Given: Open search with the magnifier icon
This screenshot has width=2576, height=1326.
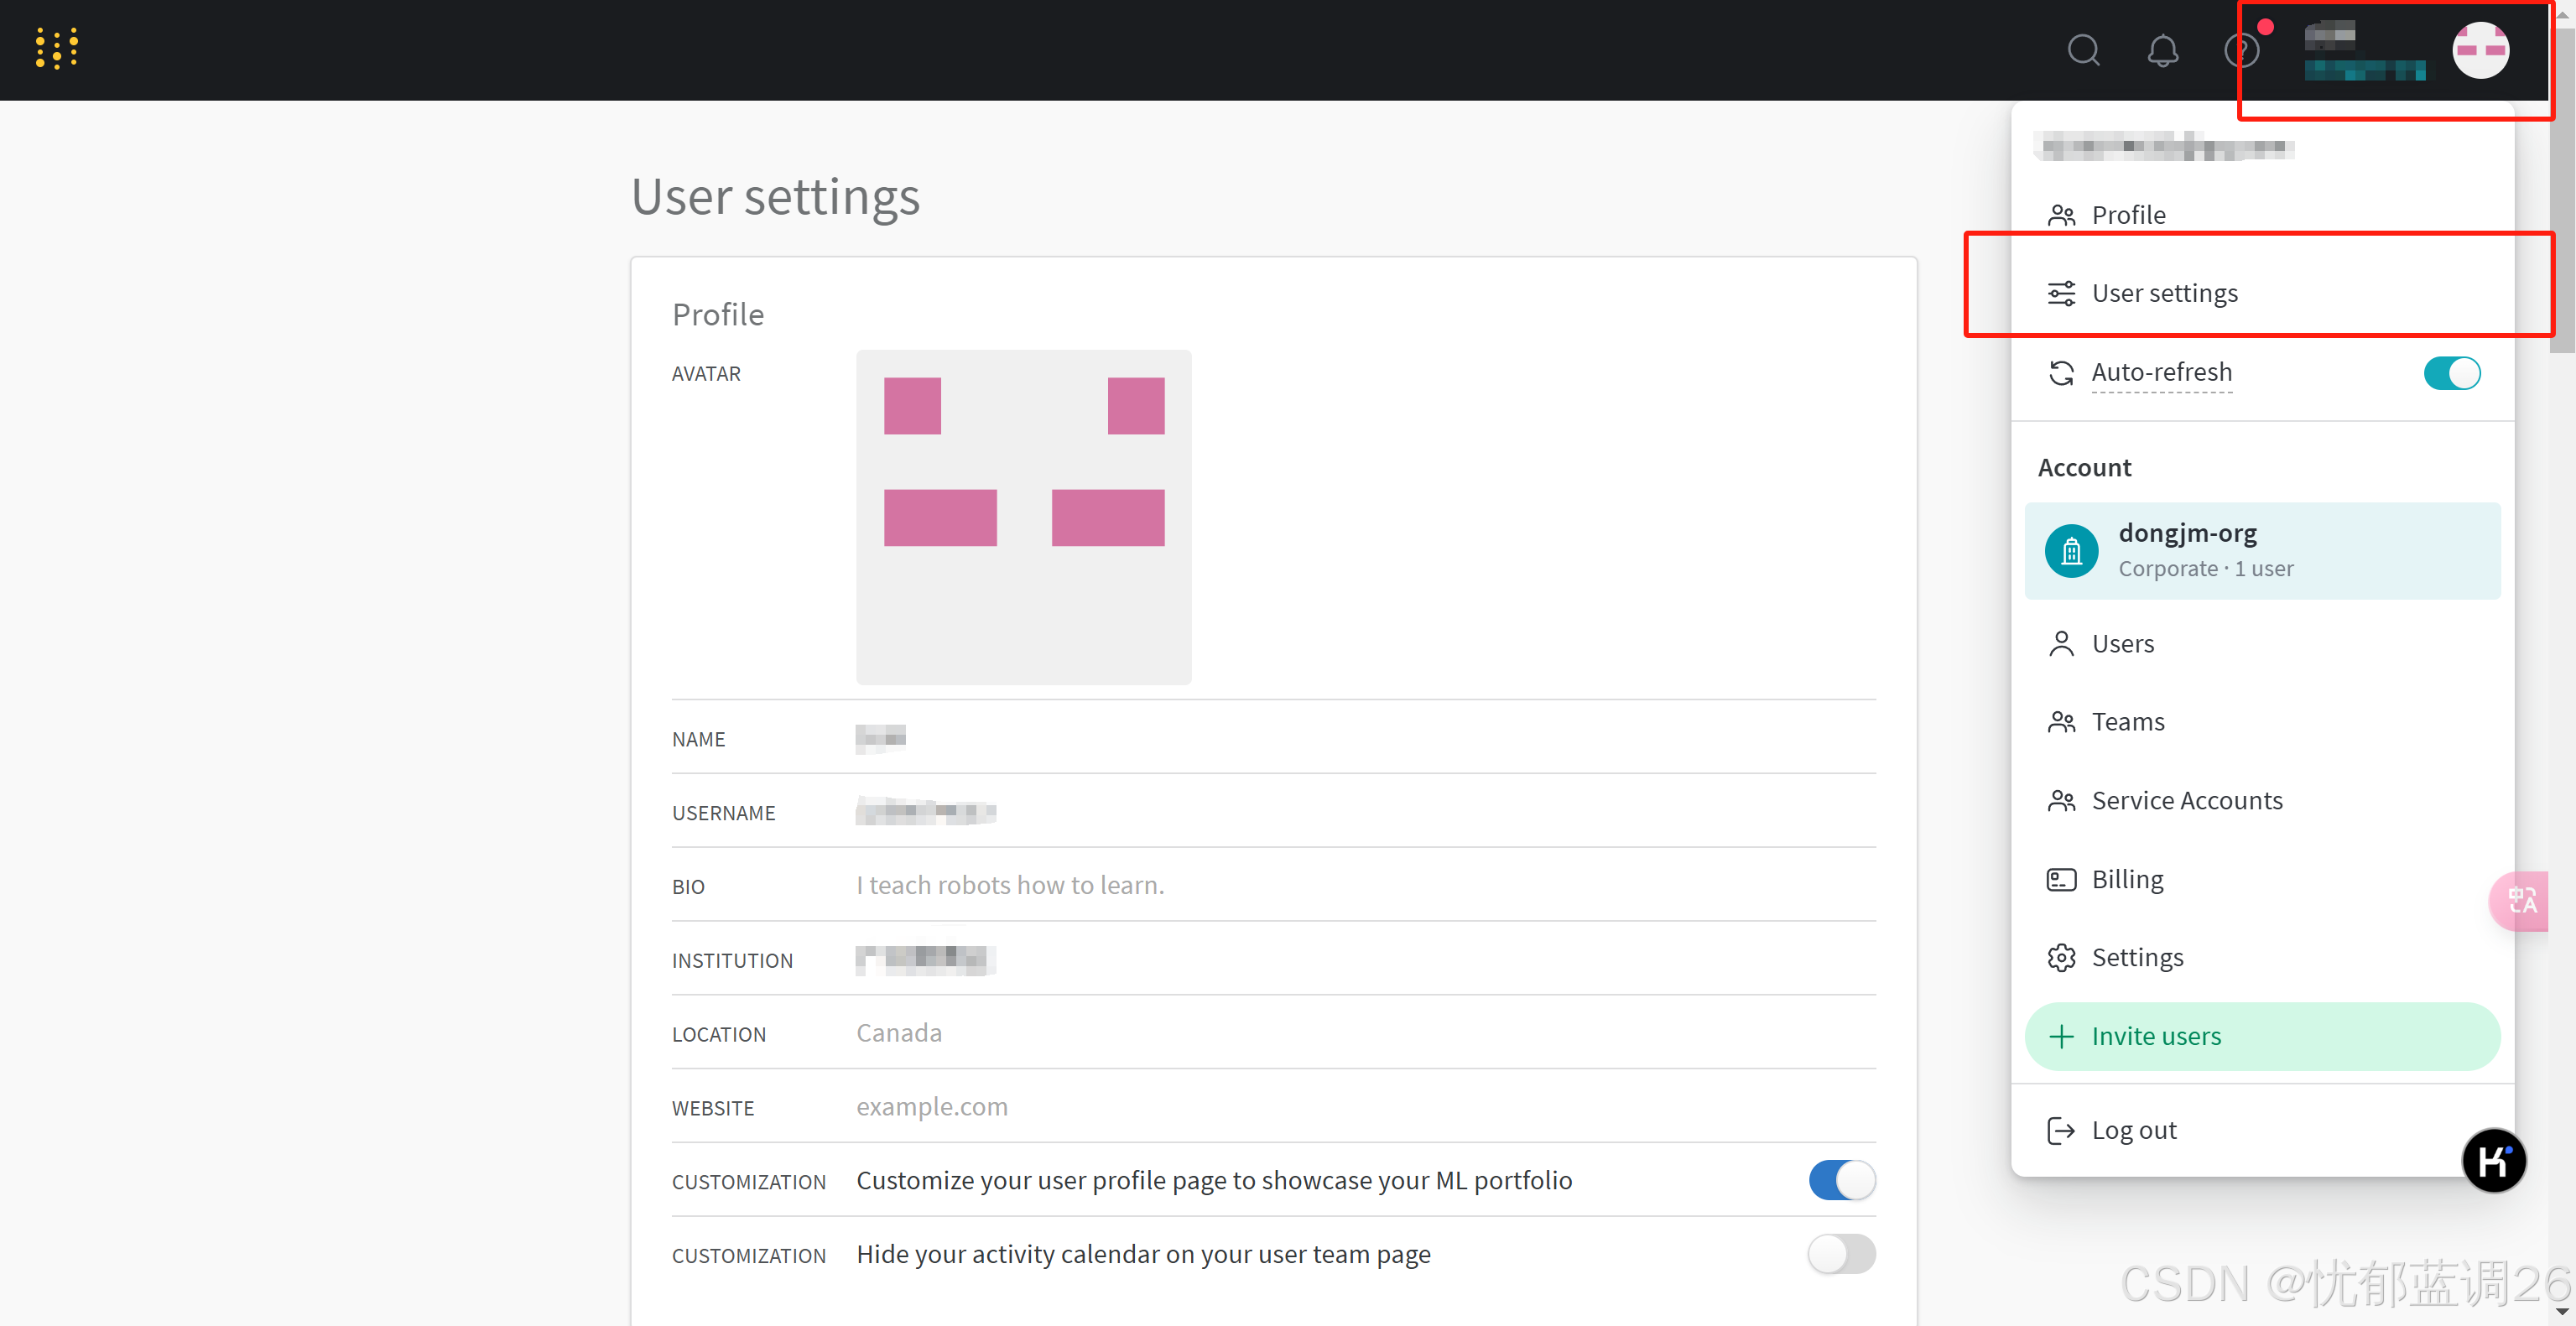Looking at the screenshot, I should coord(2083,50).
